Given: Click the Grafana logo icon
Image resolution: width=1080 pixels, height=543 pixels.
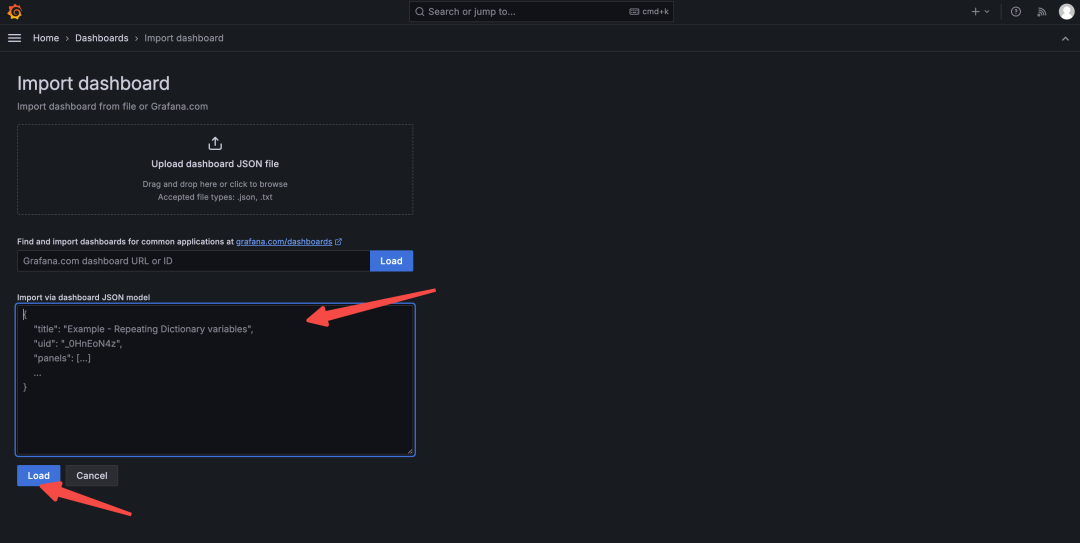Looking at the screenshot, I should pos(14,12).
